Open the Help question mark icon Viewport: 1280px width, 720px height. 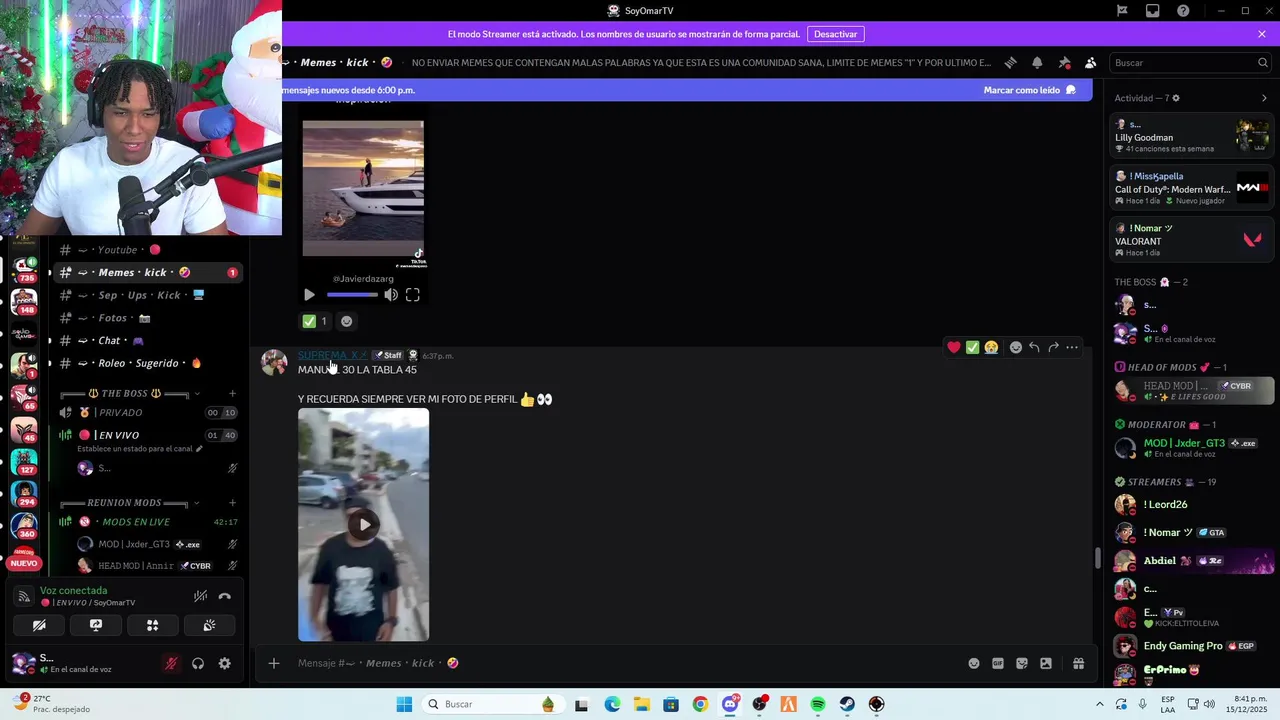(x=1184, y=11)
